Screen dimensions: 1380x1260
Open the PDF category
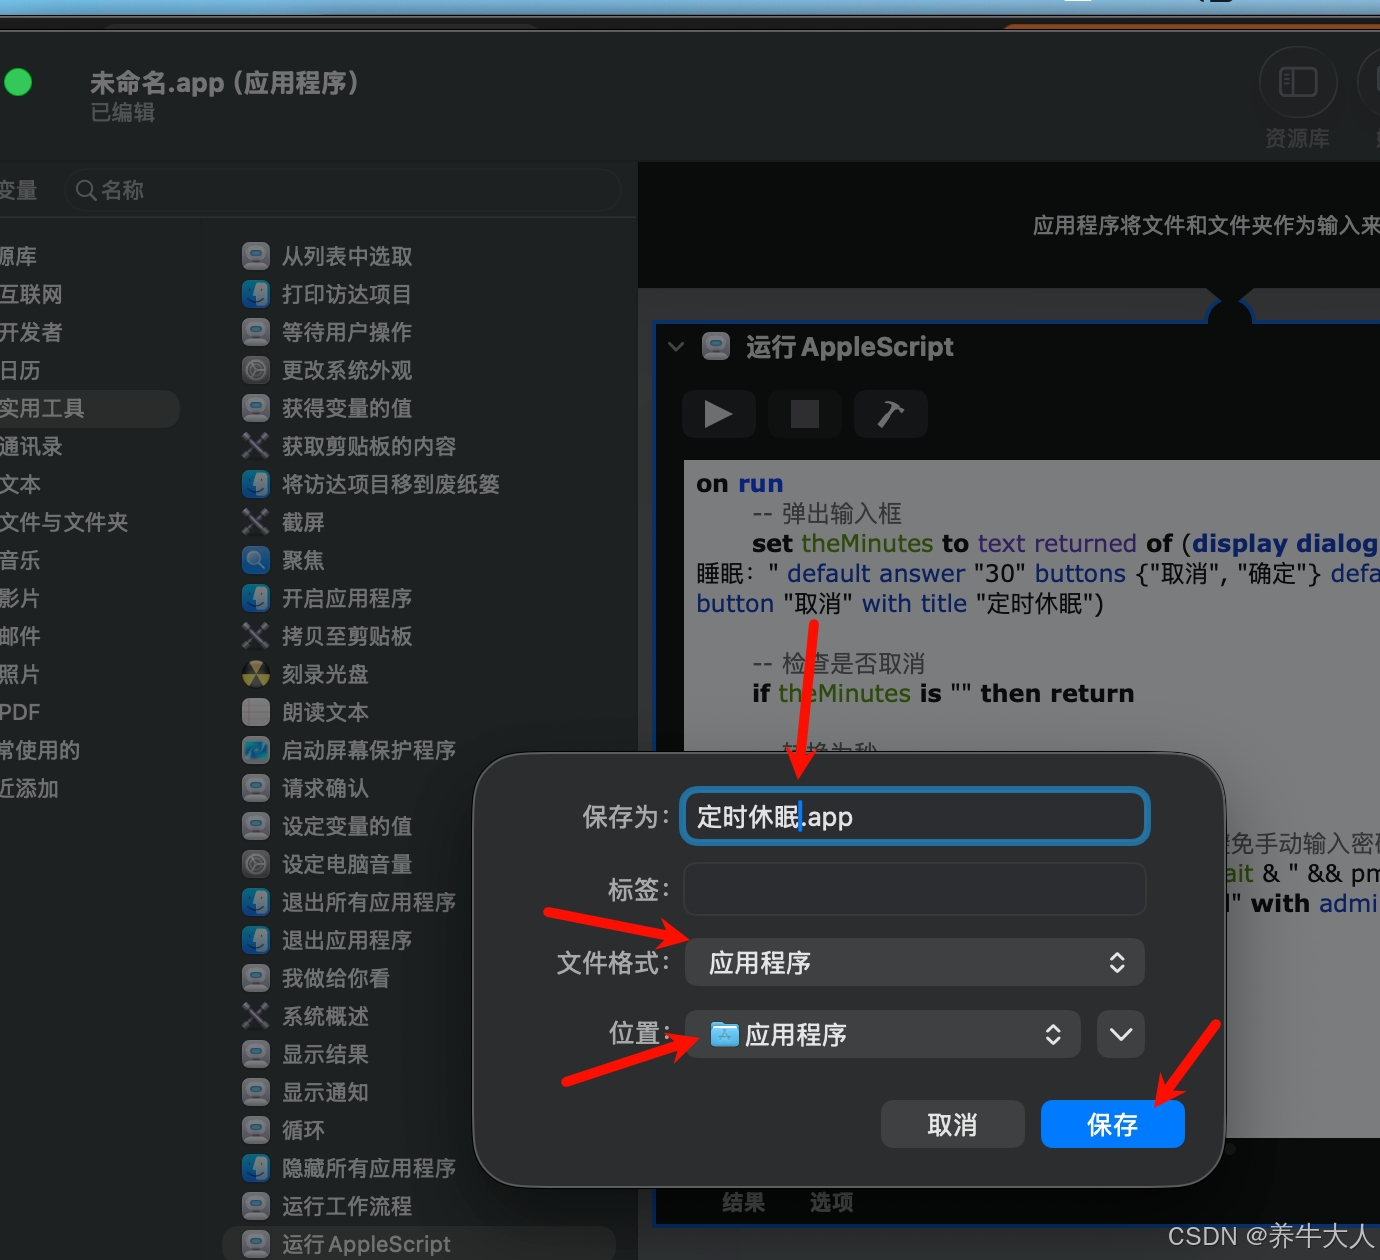click(20, 713)
